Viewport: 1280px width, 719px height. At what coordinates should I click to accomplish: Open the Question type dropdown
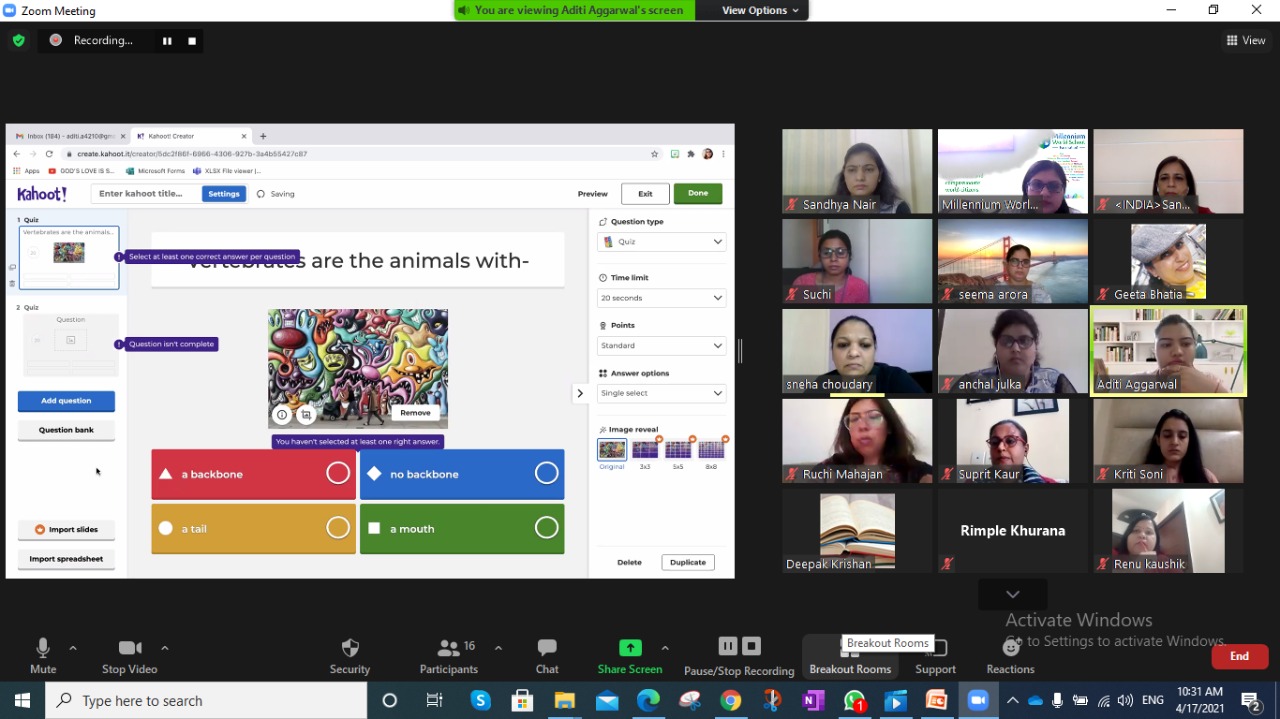pos(662,242)
